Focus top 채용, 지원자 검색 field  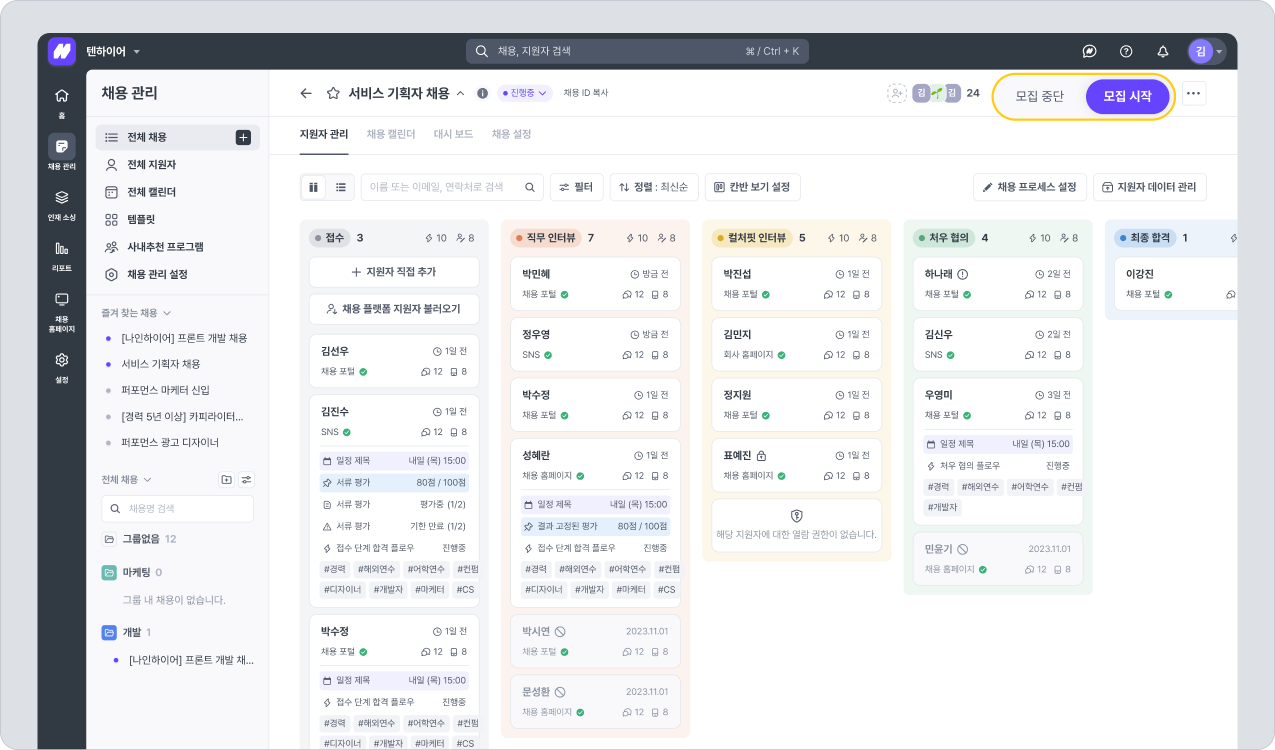(637, 51)
